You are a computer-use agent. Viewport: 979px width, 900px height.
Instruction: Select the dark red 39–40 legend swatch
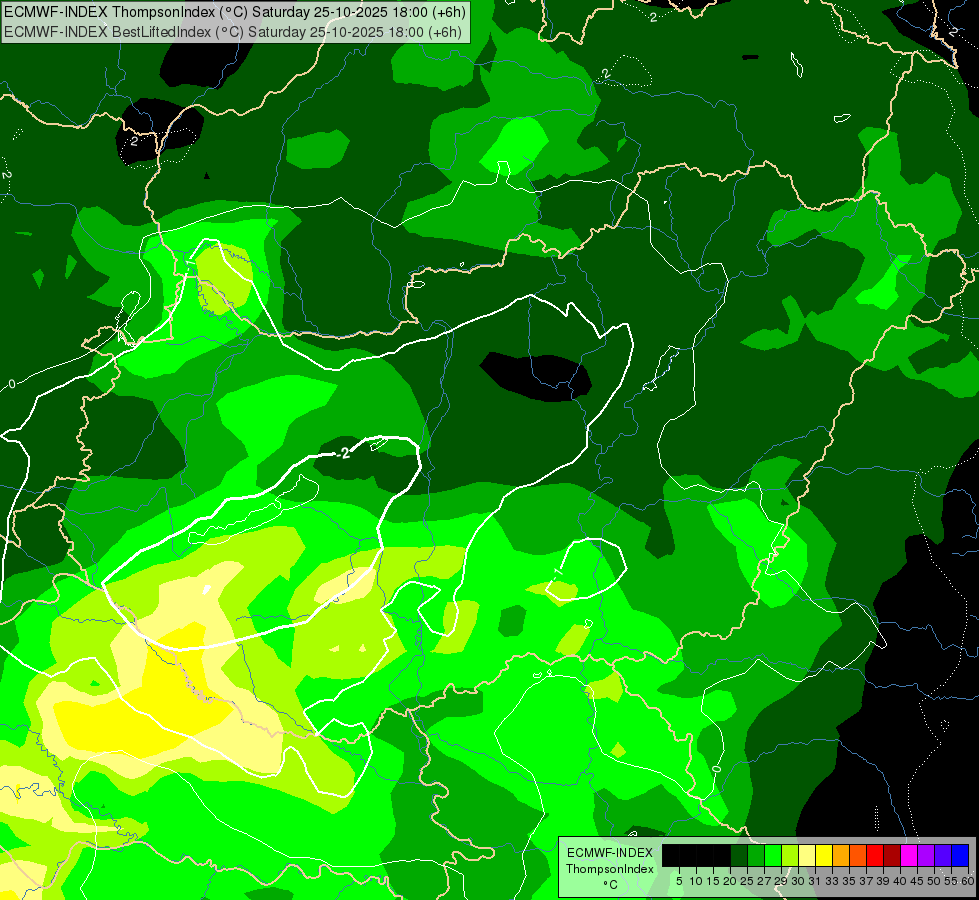point(892,855)
